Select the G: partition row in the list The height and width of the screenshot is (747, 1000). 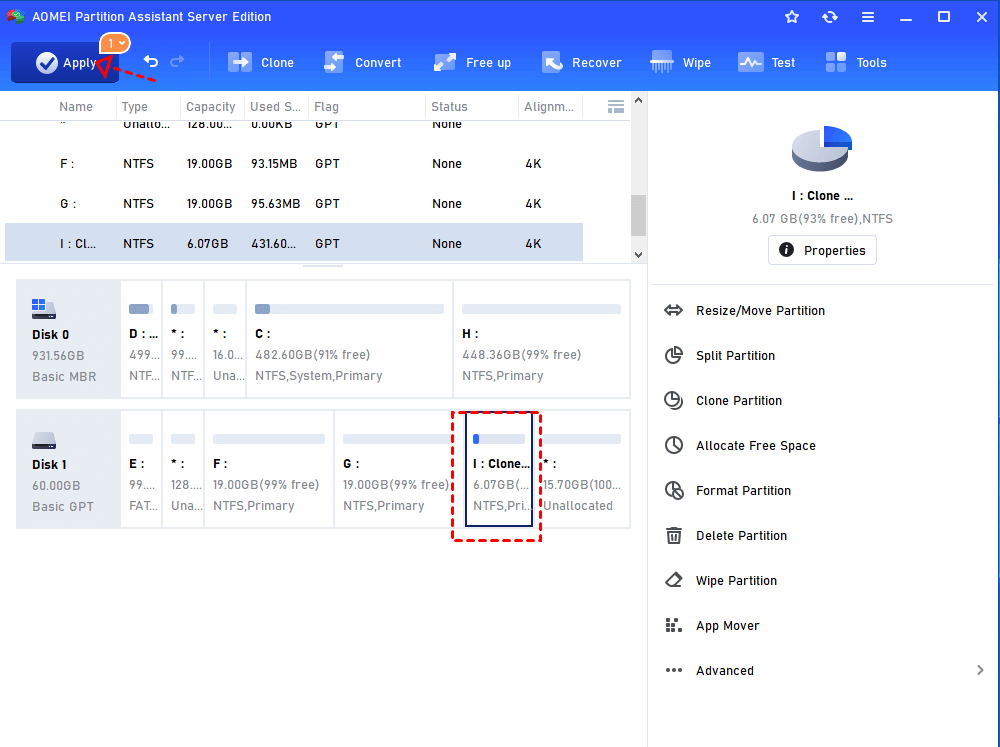pos(294,203)
